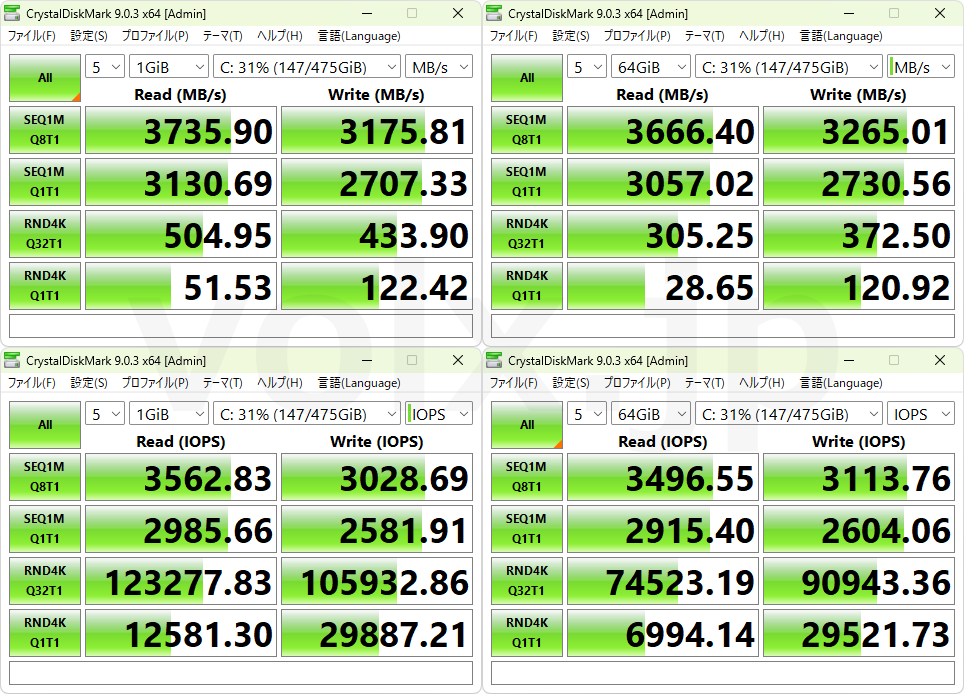The image size is (964, 694).
Task: Open the 64GiB test size dropdown in the top-right window
Action: tap(650, 67)
